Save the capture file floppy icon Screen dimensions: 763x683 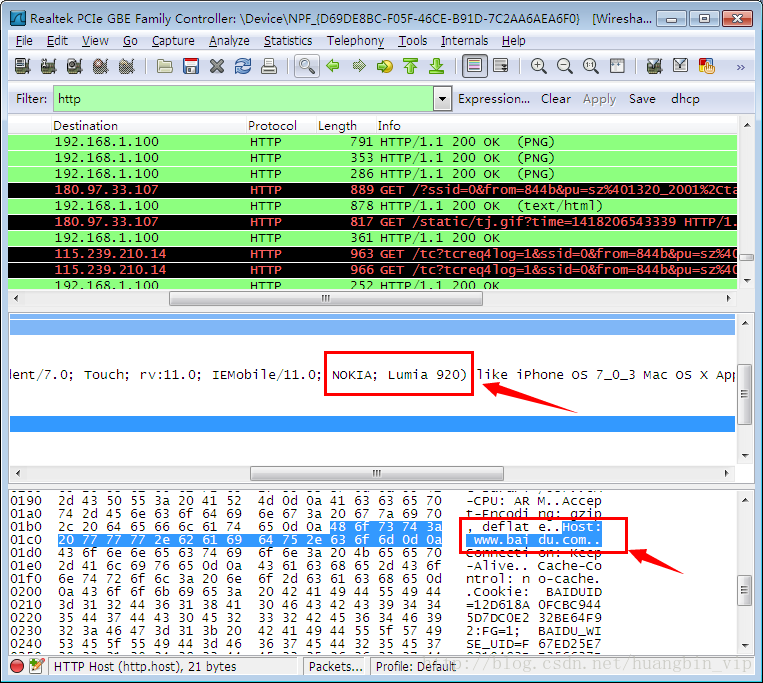191,66
